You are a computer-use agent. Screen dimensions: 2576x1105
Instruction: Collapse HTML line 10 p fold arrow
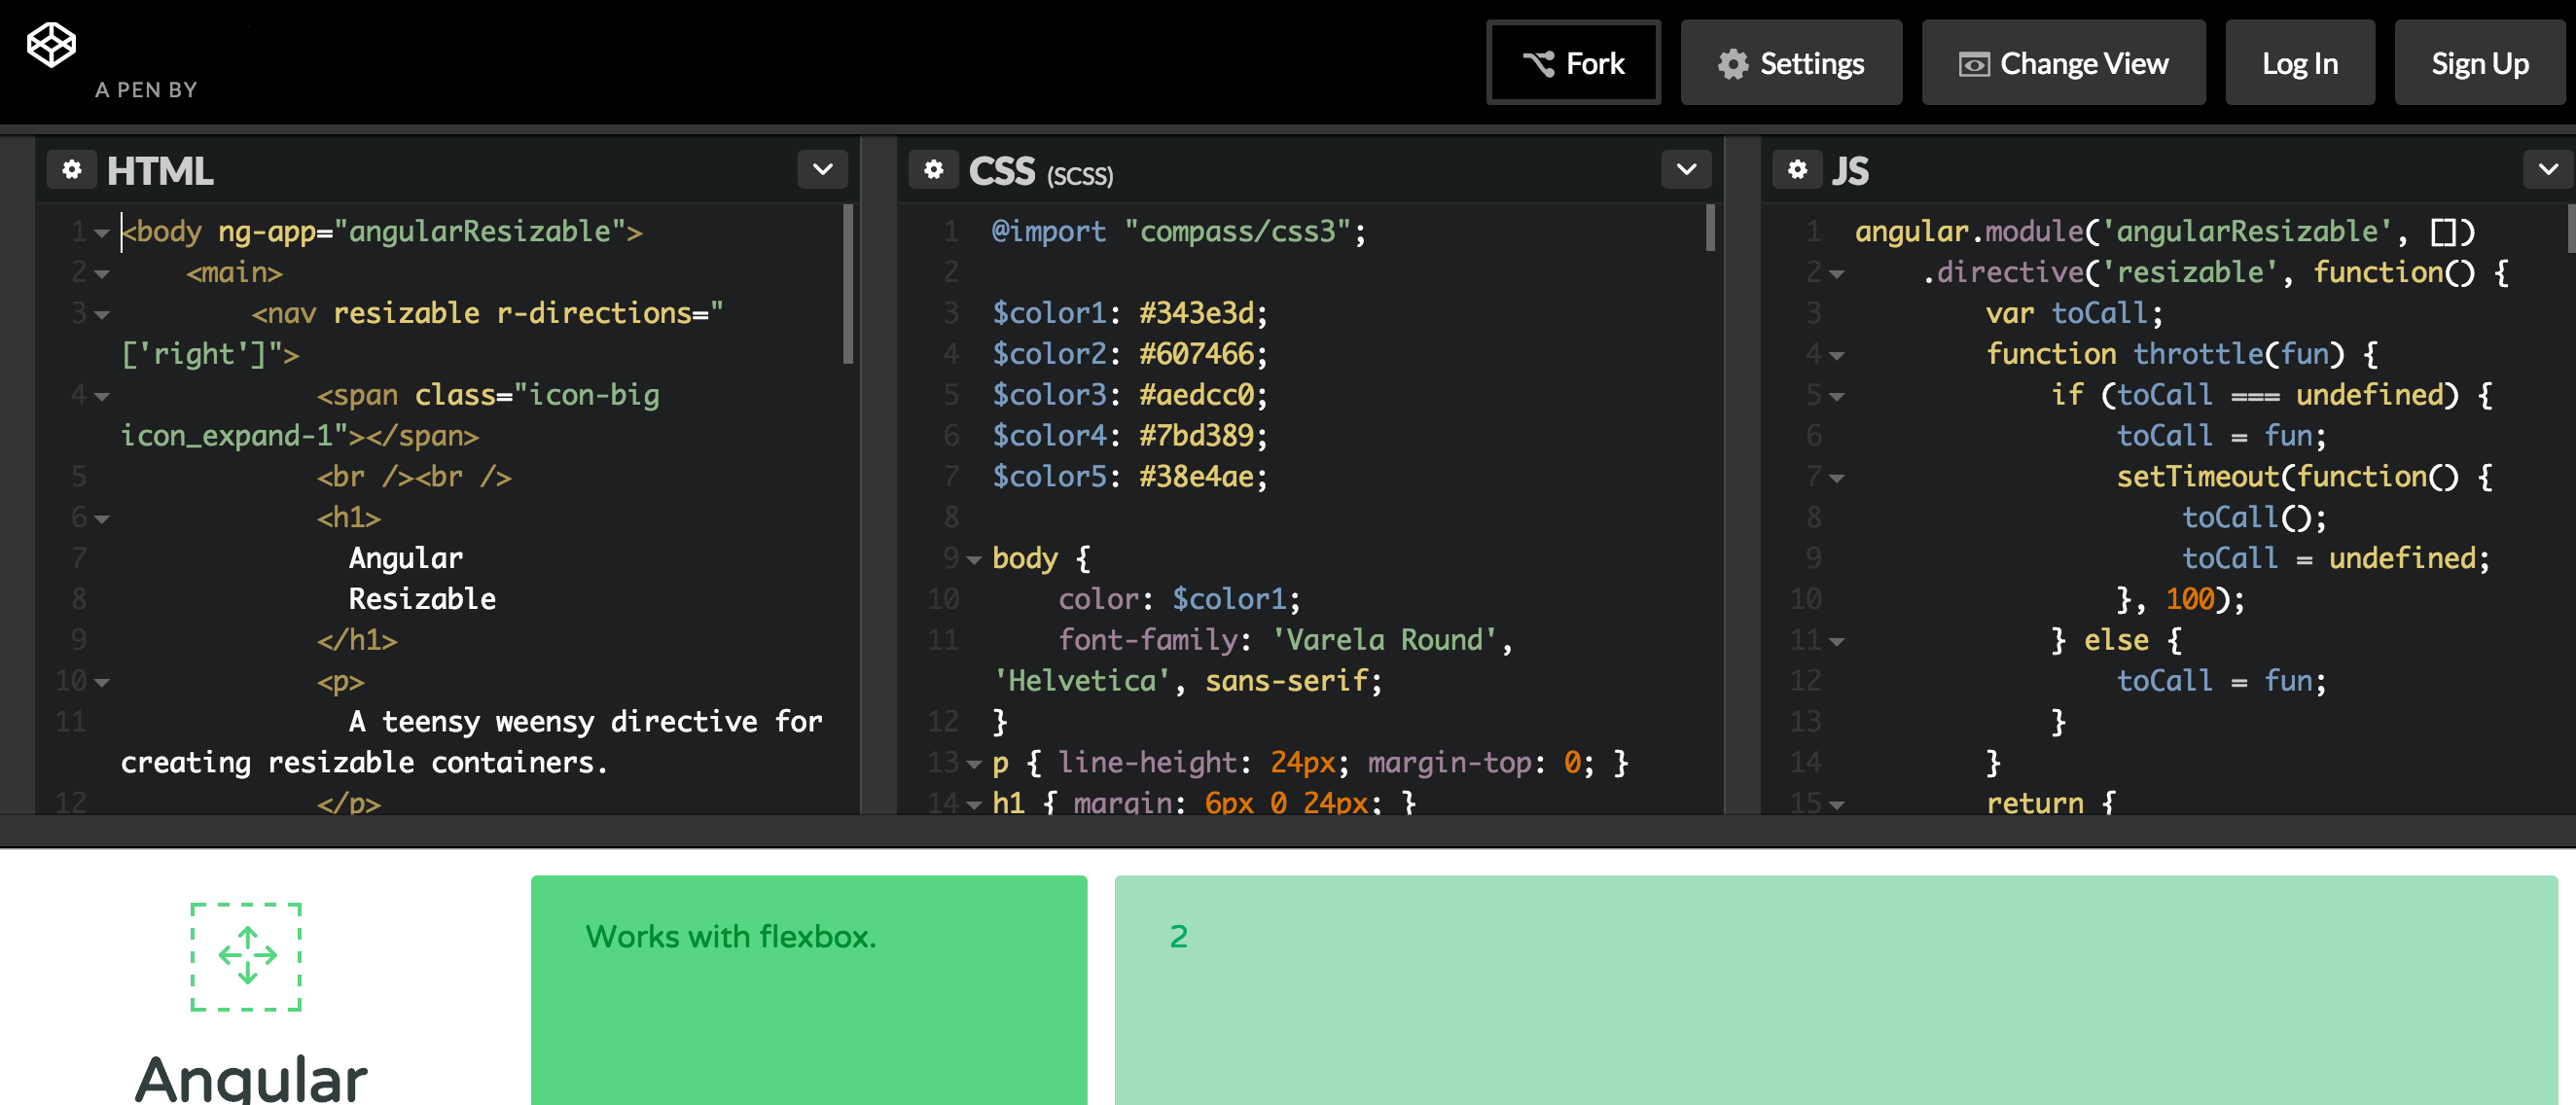coord(101,683)
